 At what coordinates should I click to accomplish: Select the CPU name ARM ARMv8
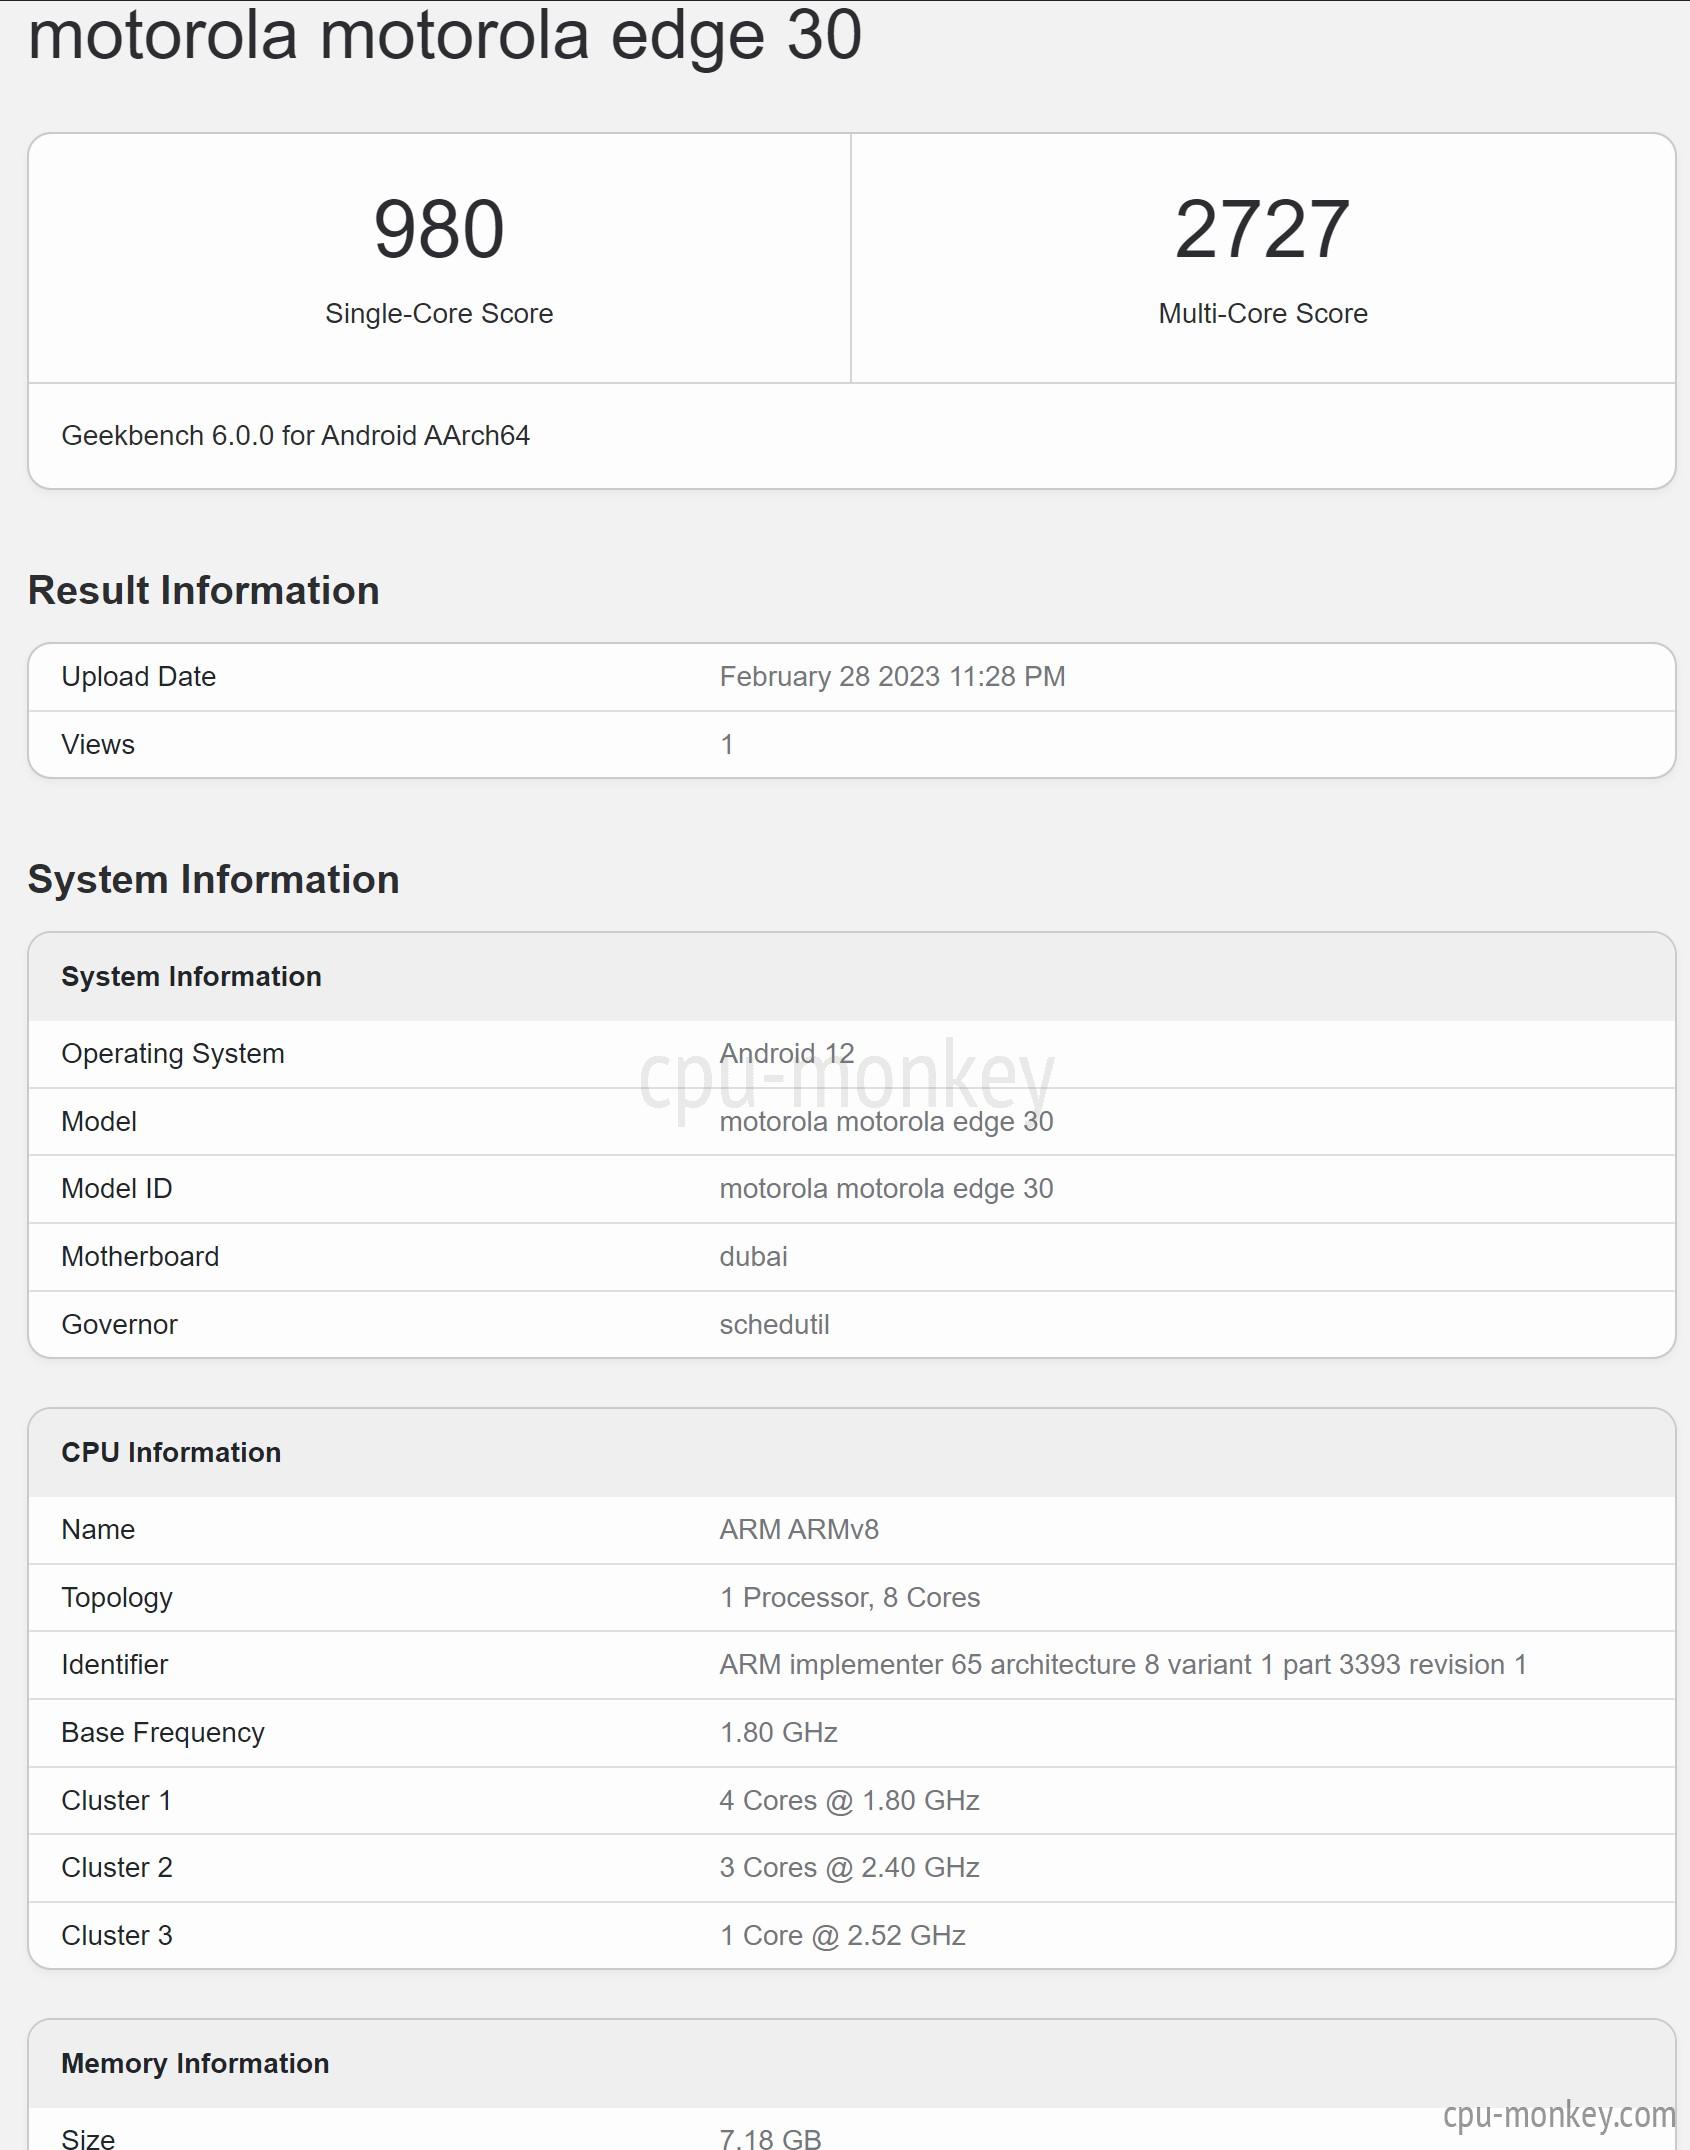(800, 1529)
